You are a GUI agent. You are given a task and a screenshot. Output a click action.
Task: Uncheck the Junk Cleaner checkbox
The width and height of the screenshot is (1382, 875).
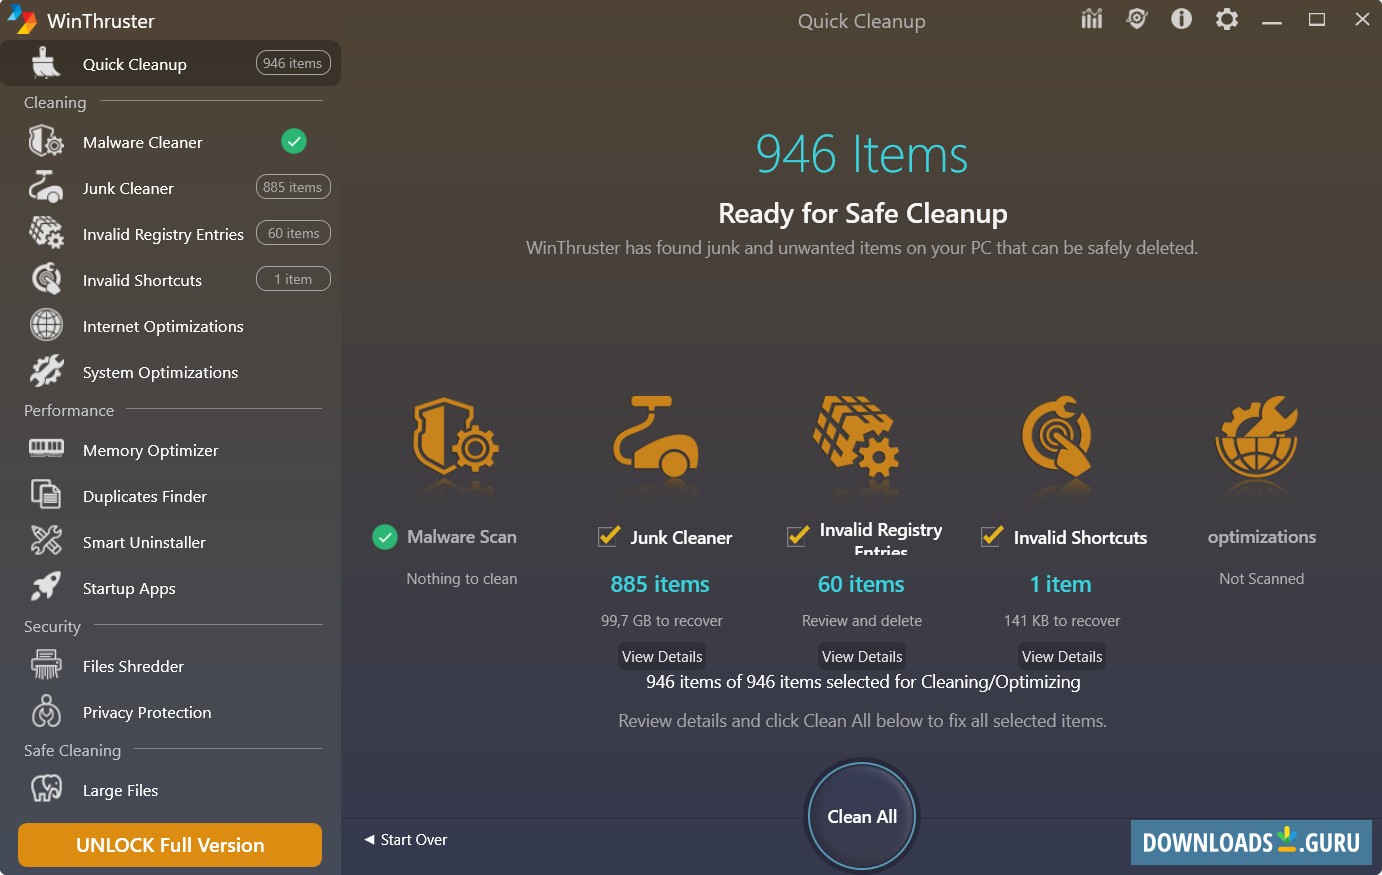point(608,536)
